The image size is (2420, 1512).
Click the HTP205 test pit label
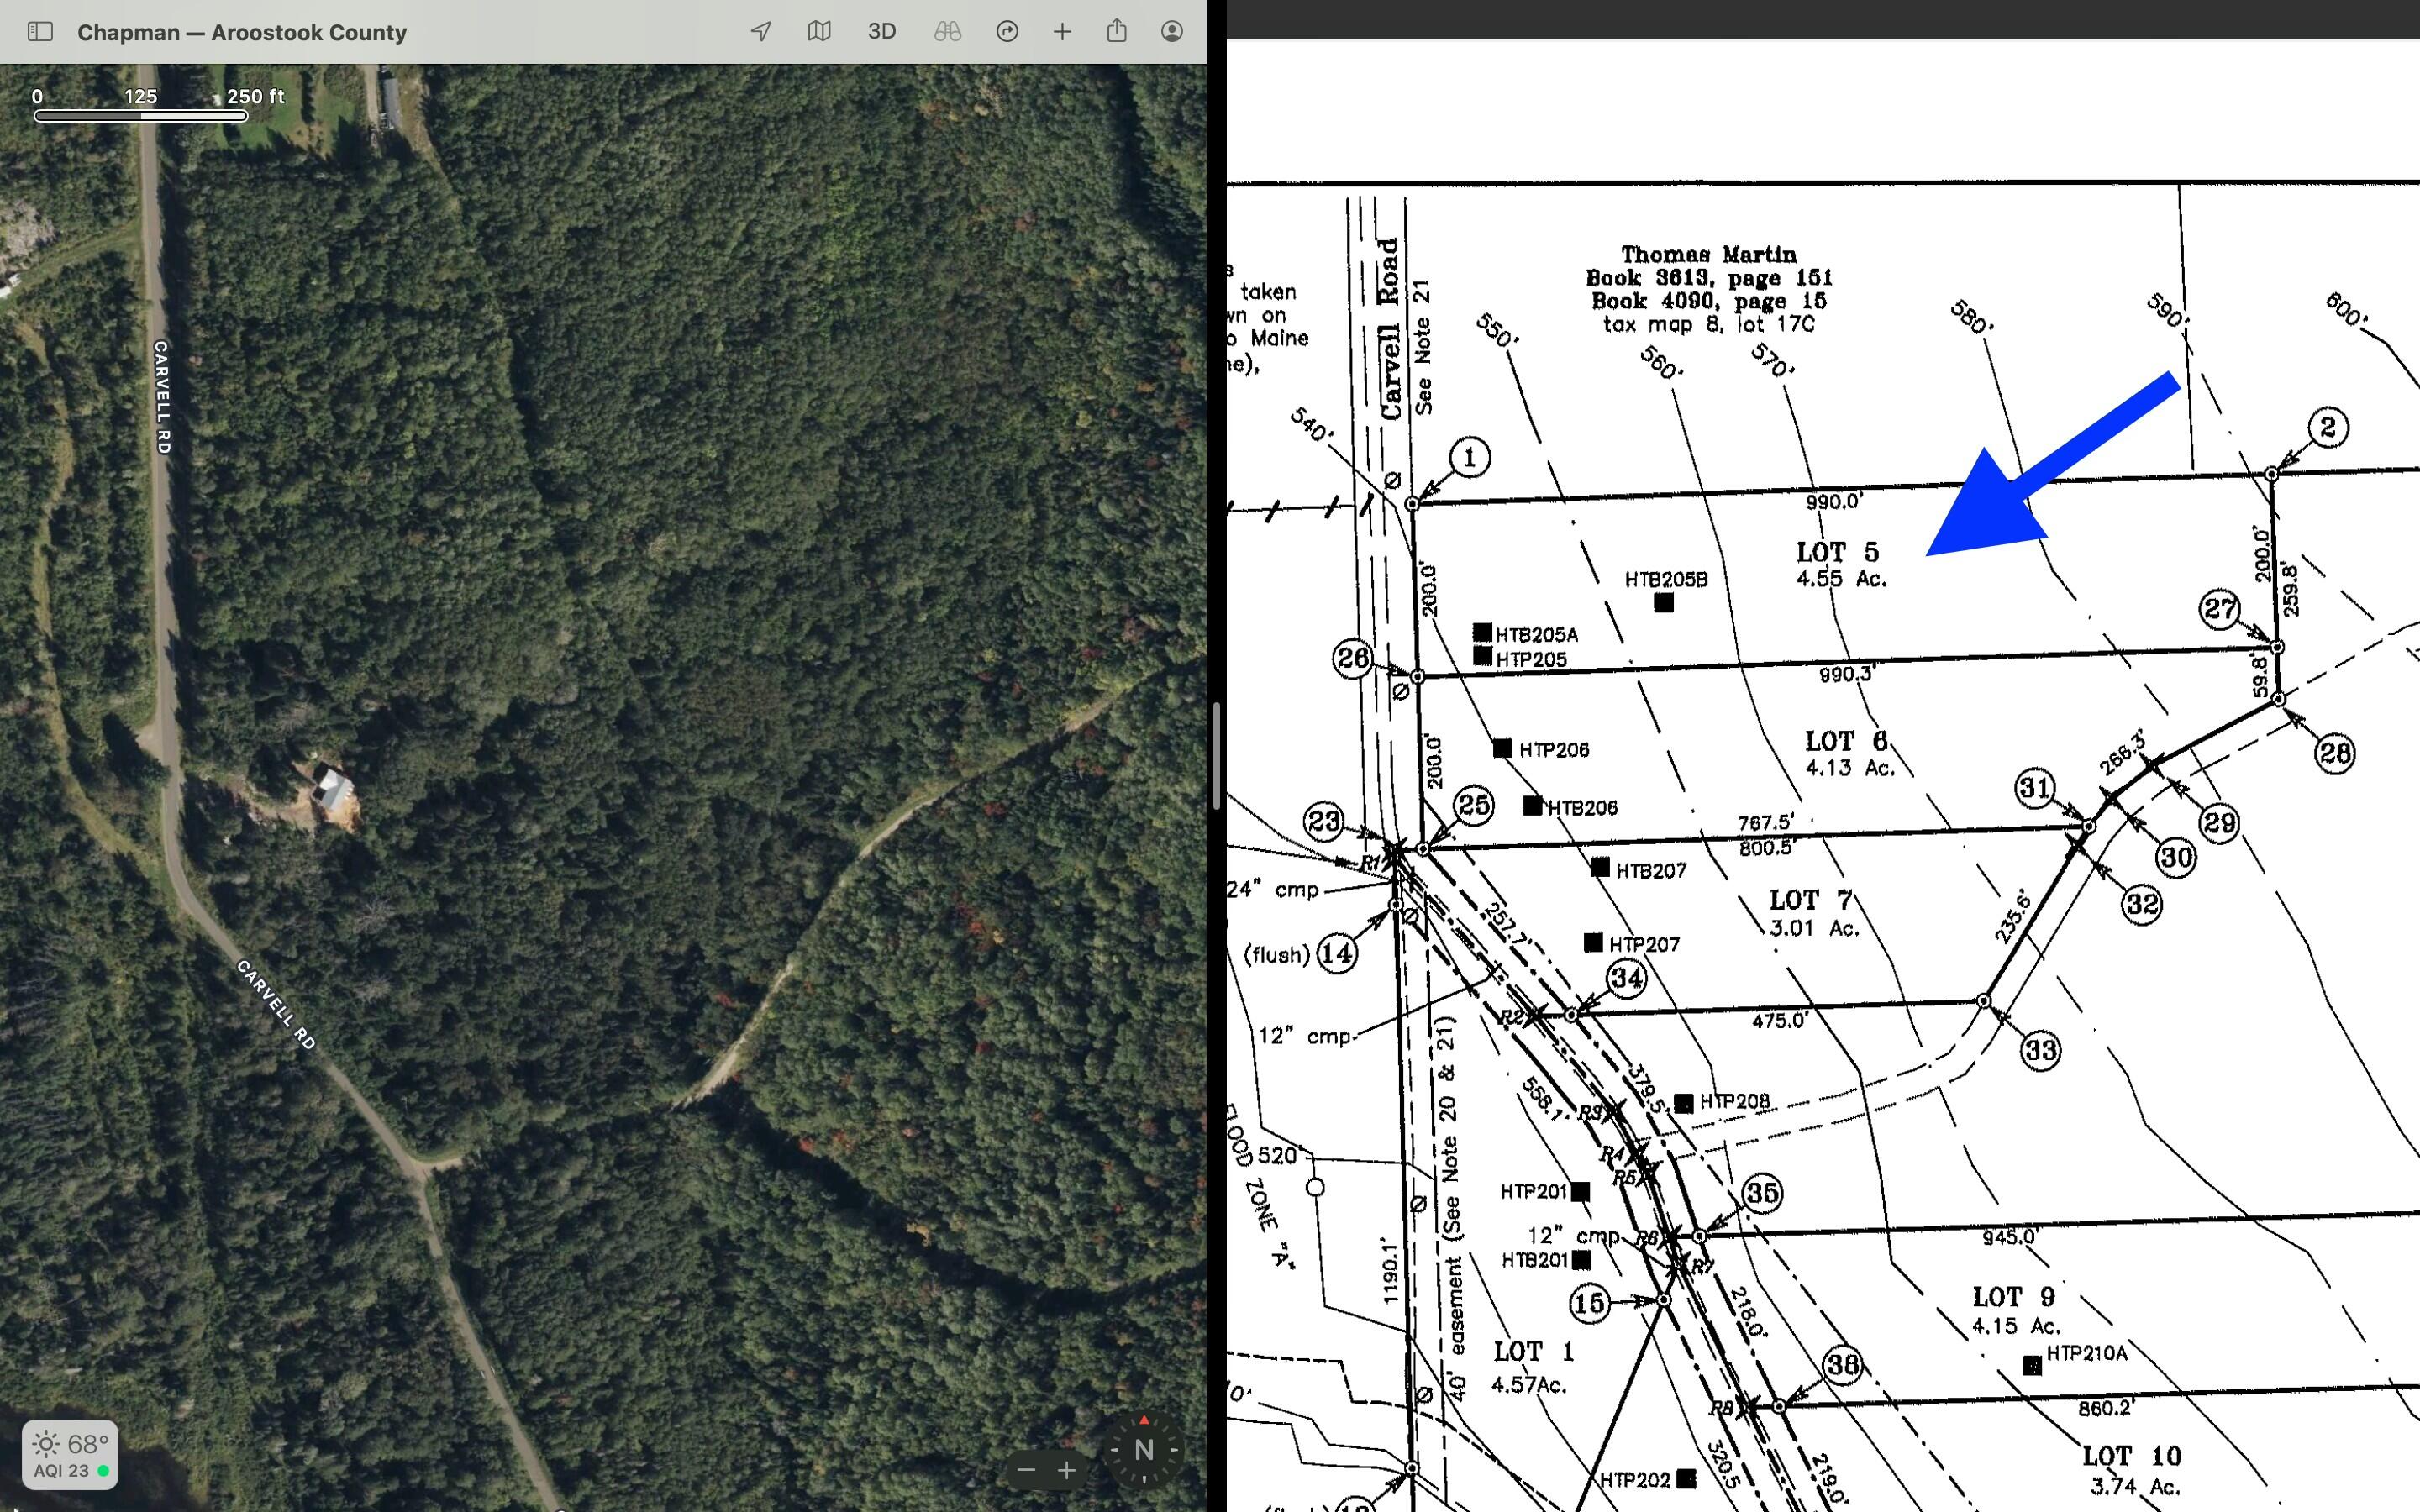tap(1531, 660)
